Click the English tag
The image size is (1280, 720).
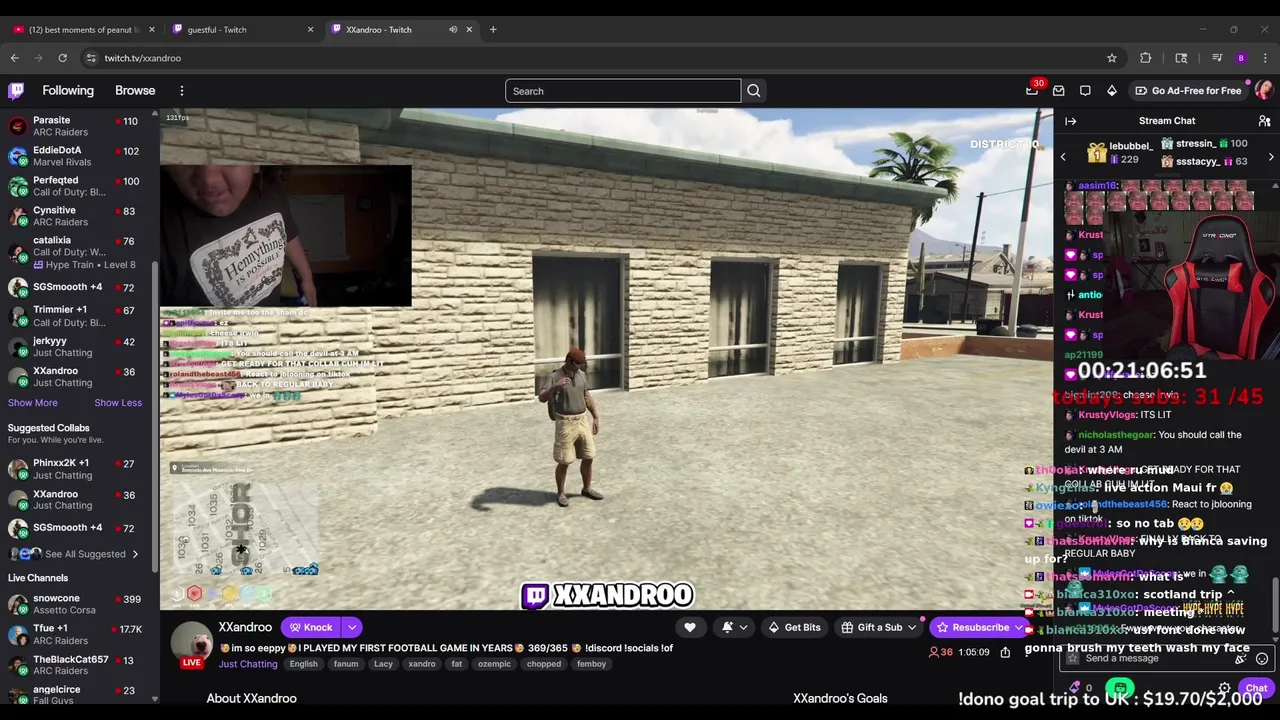pyautogui.click(x=303, y=664)
